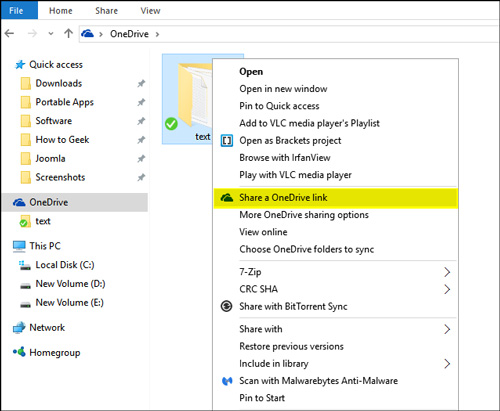The height and width of the screenshot is (411, 500).
Task: Open Portable Apps in Quick access
Action: [x=65, y=102]
